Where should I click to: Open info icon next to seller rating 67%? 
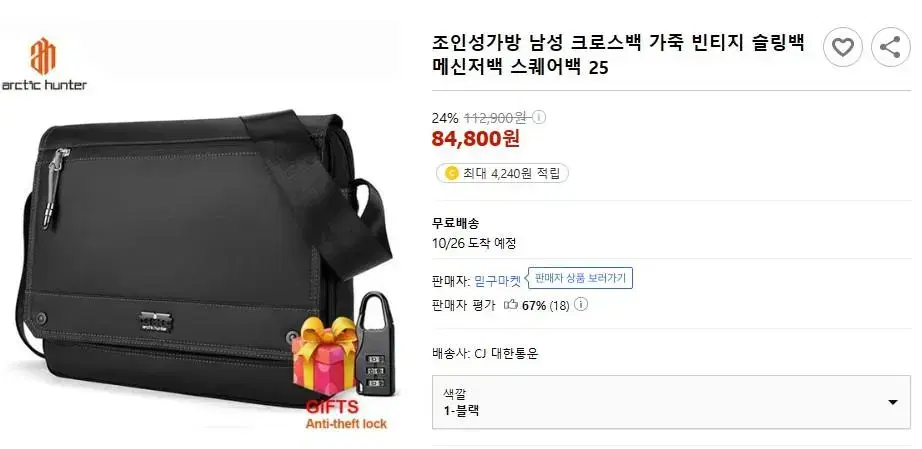pos(581,305)
